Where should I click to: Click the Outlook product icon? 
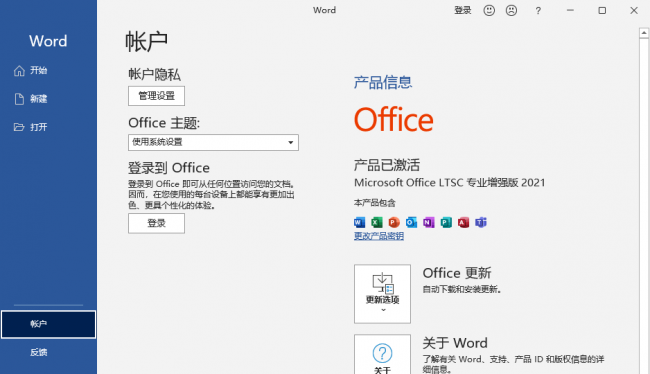pos(411,223)
